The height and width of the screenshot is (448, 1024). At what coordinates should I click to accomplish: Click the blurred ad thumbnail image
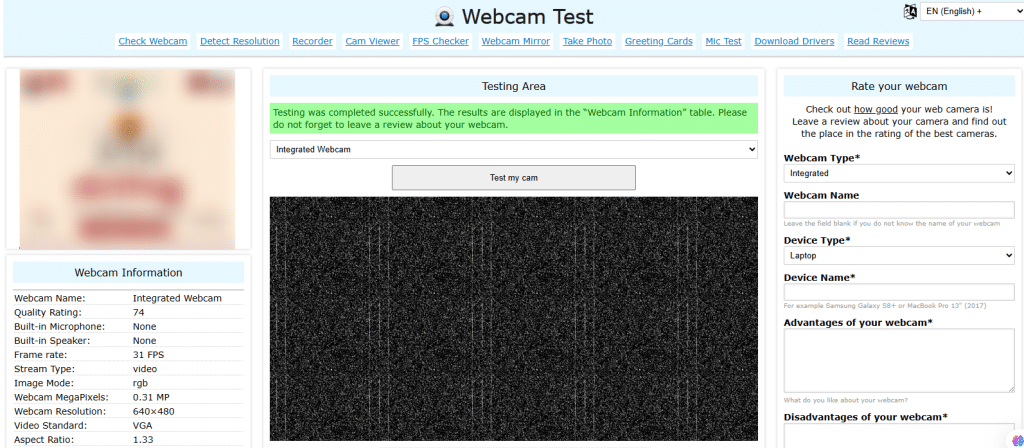127,158
